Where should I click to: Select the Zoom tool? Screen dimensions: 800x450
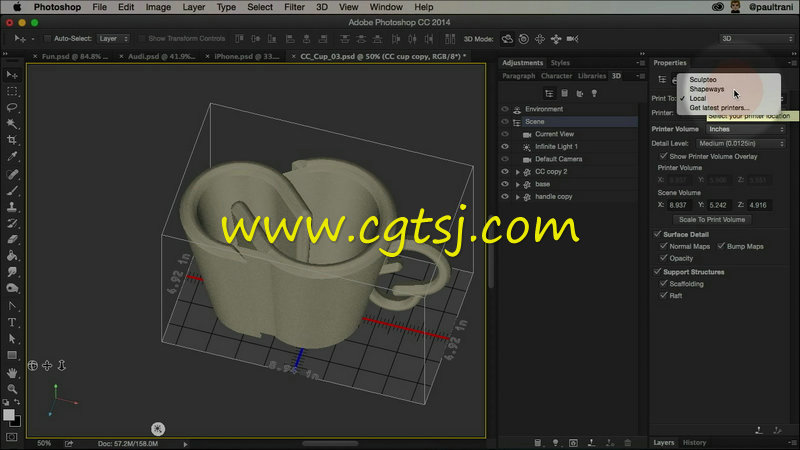click(x=12, y=389)
